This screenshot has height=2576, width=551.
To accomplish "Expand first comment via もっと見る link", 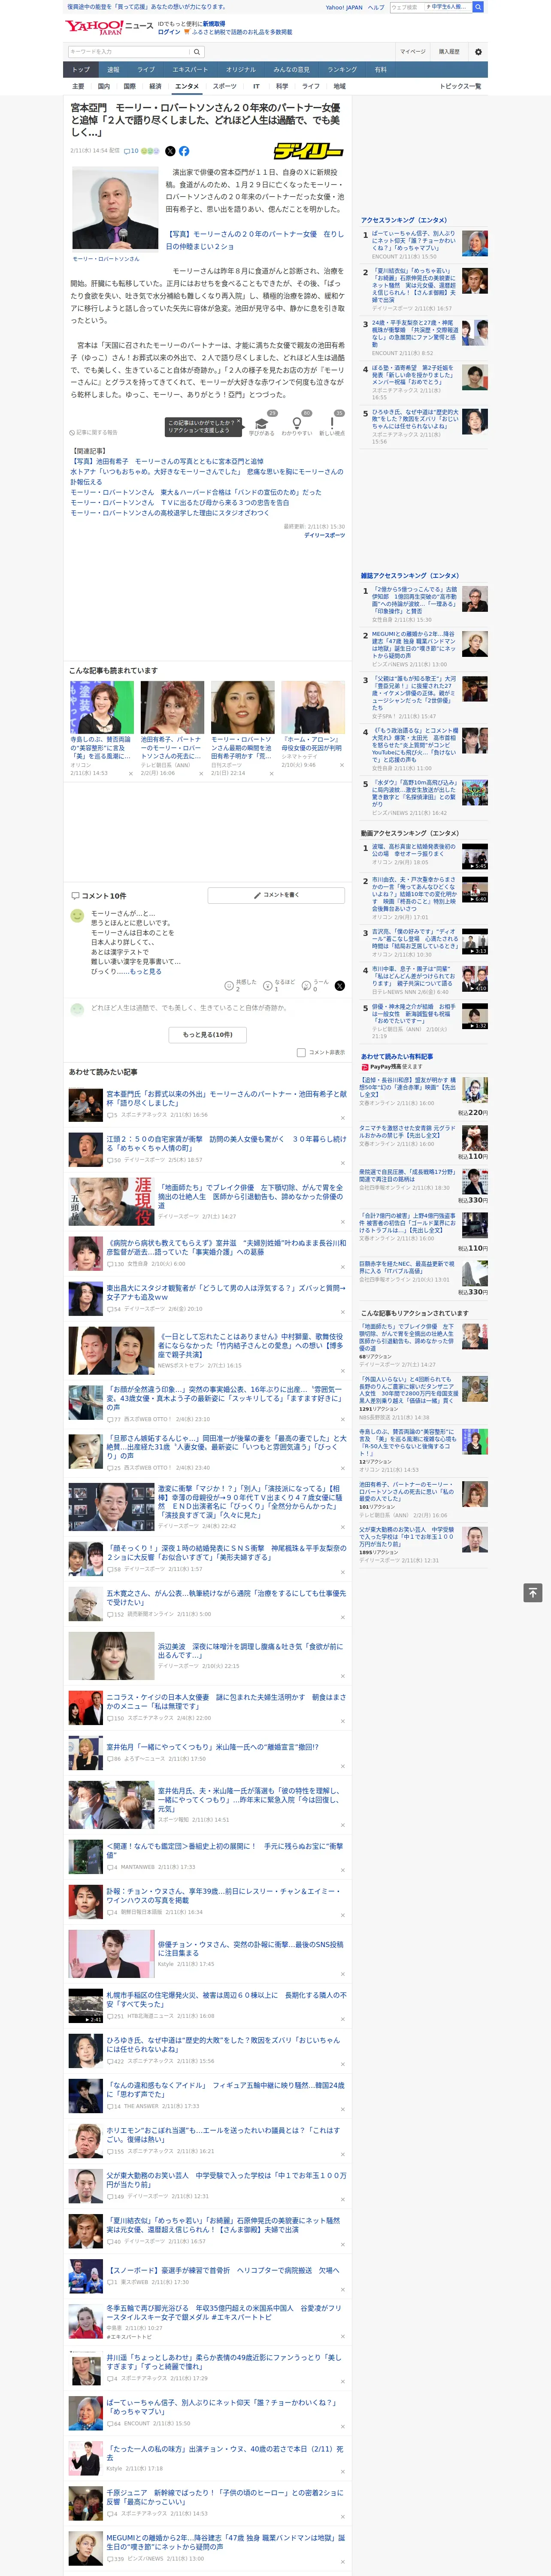I will point(145,972).
